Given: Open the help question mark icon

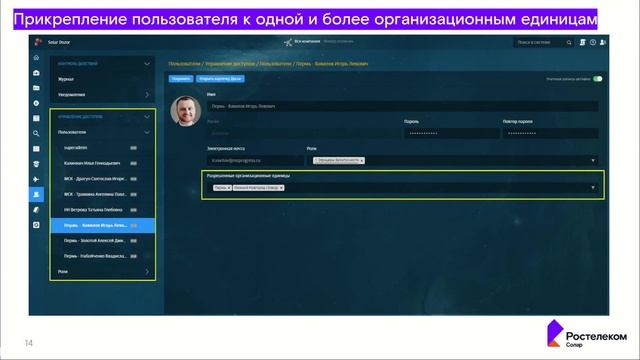Looking at the screenshot, I should coord(593,42).
